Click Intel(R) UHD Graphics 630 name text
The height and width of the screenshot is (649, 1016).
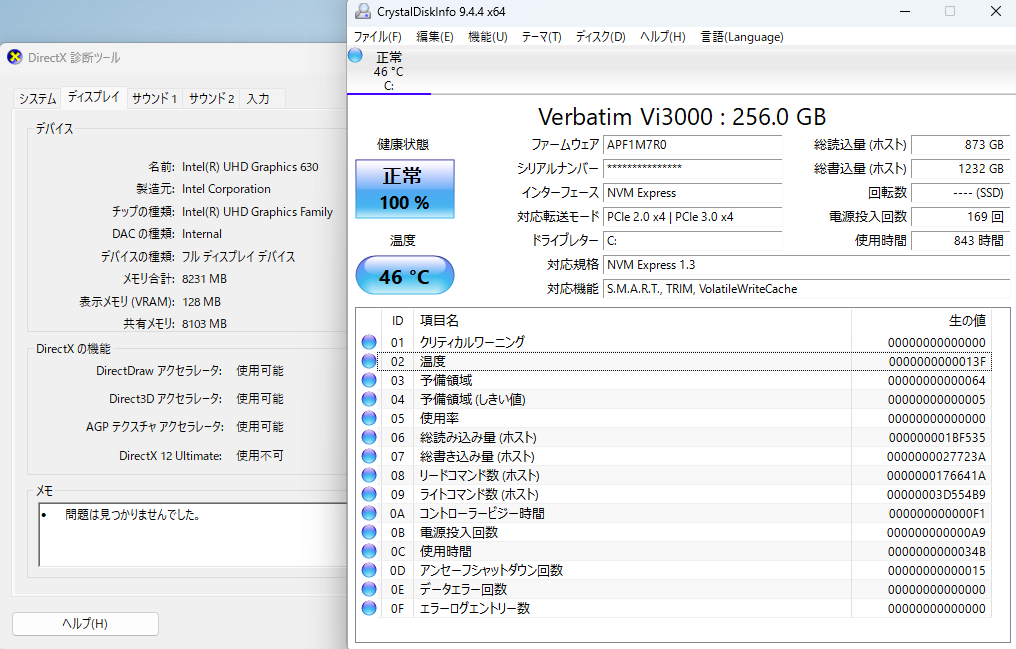pyautogui.click(x=250, y=167)
